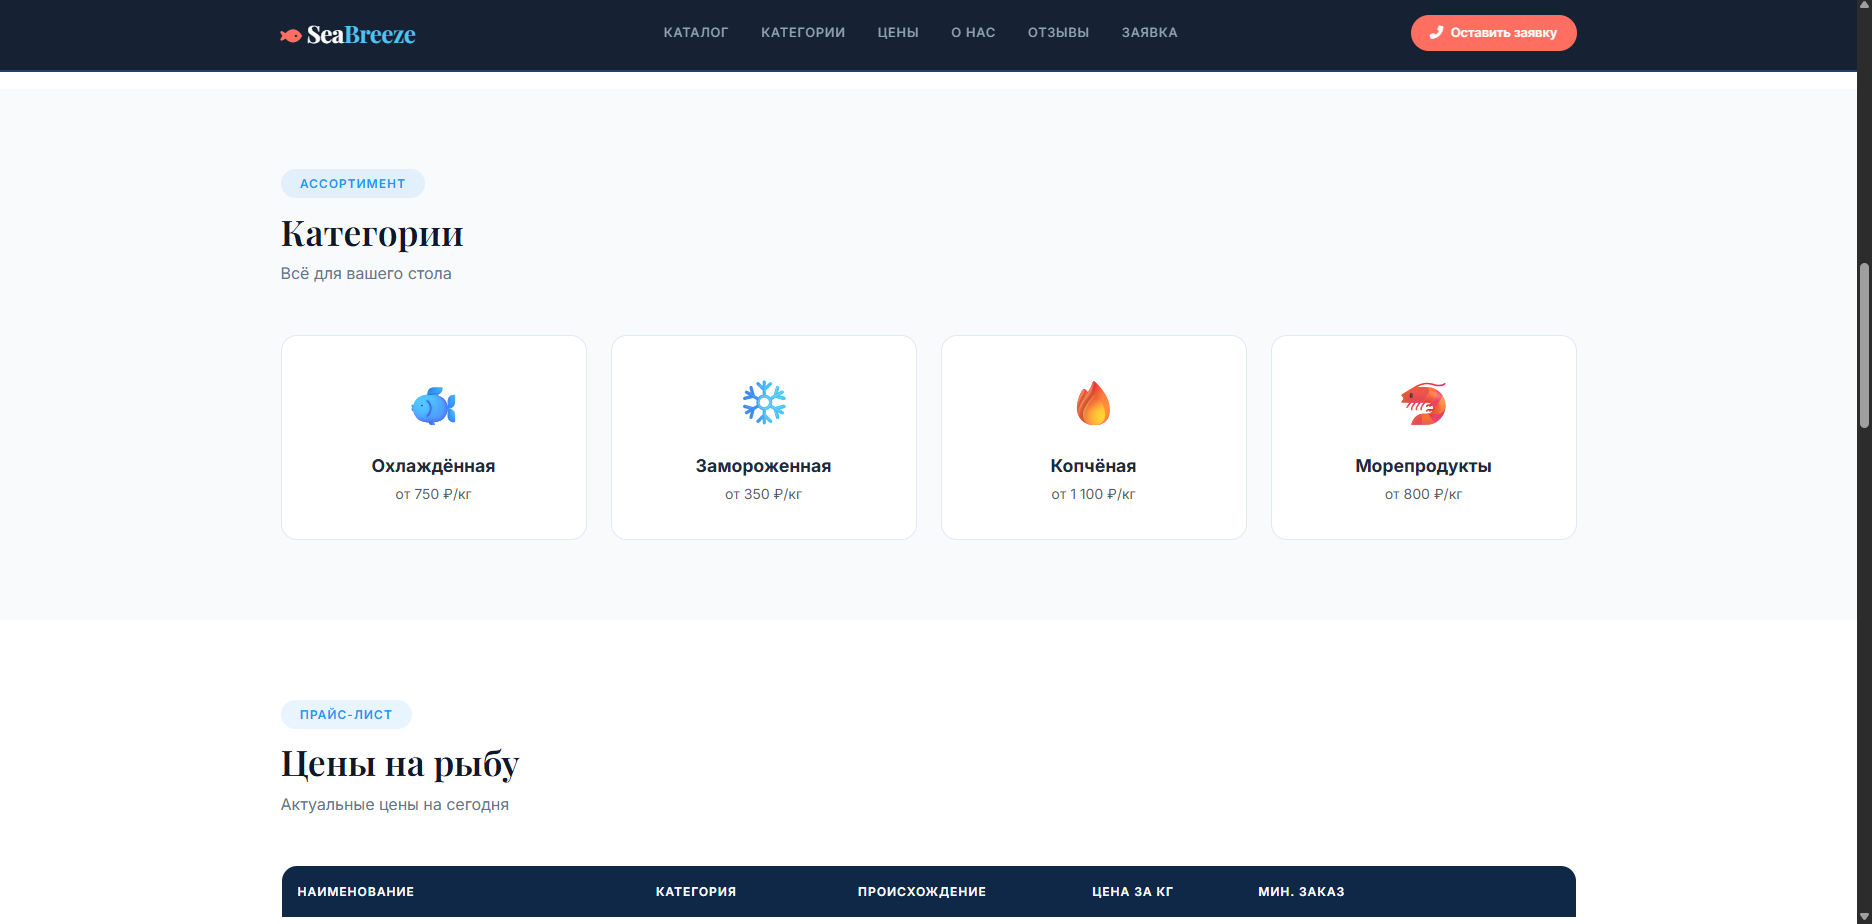Click the ЦЕНА ЗА КГ column header
The image size is (1872, 924).
coord(1133,892)
